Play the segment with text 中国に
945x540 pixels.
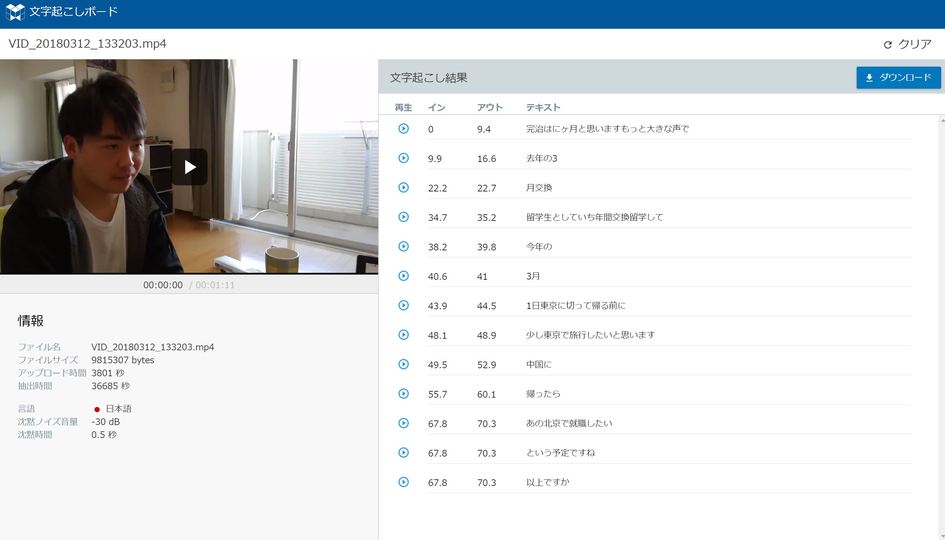coord(403,365)
